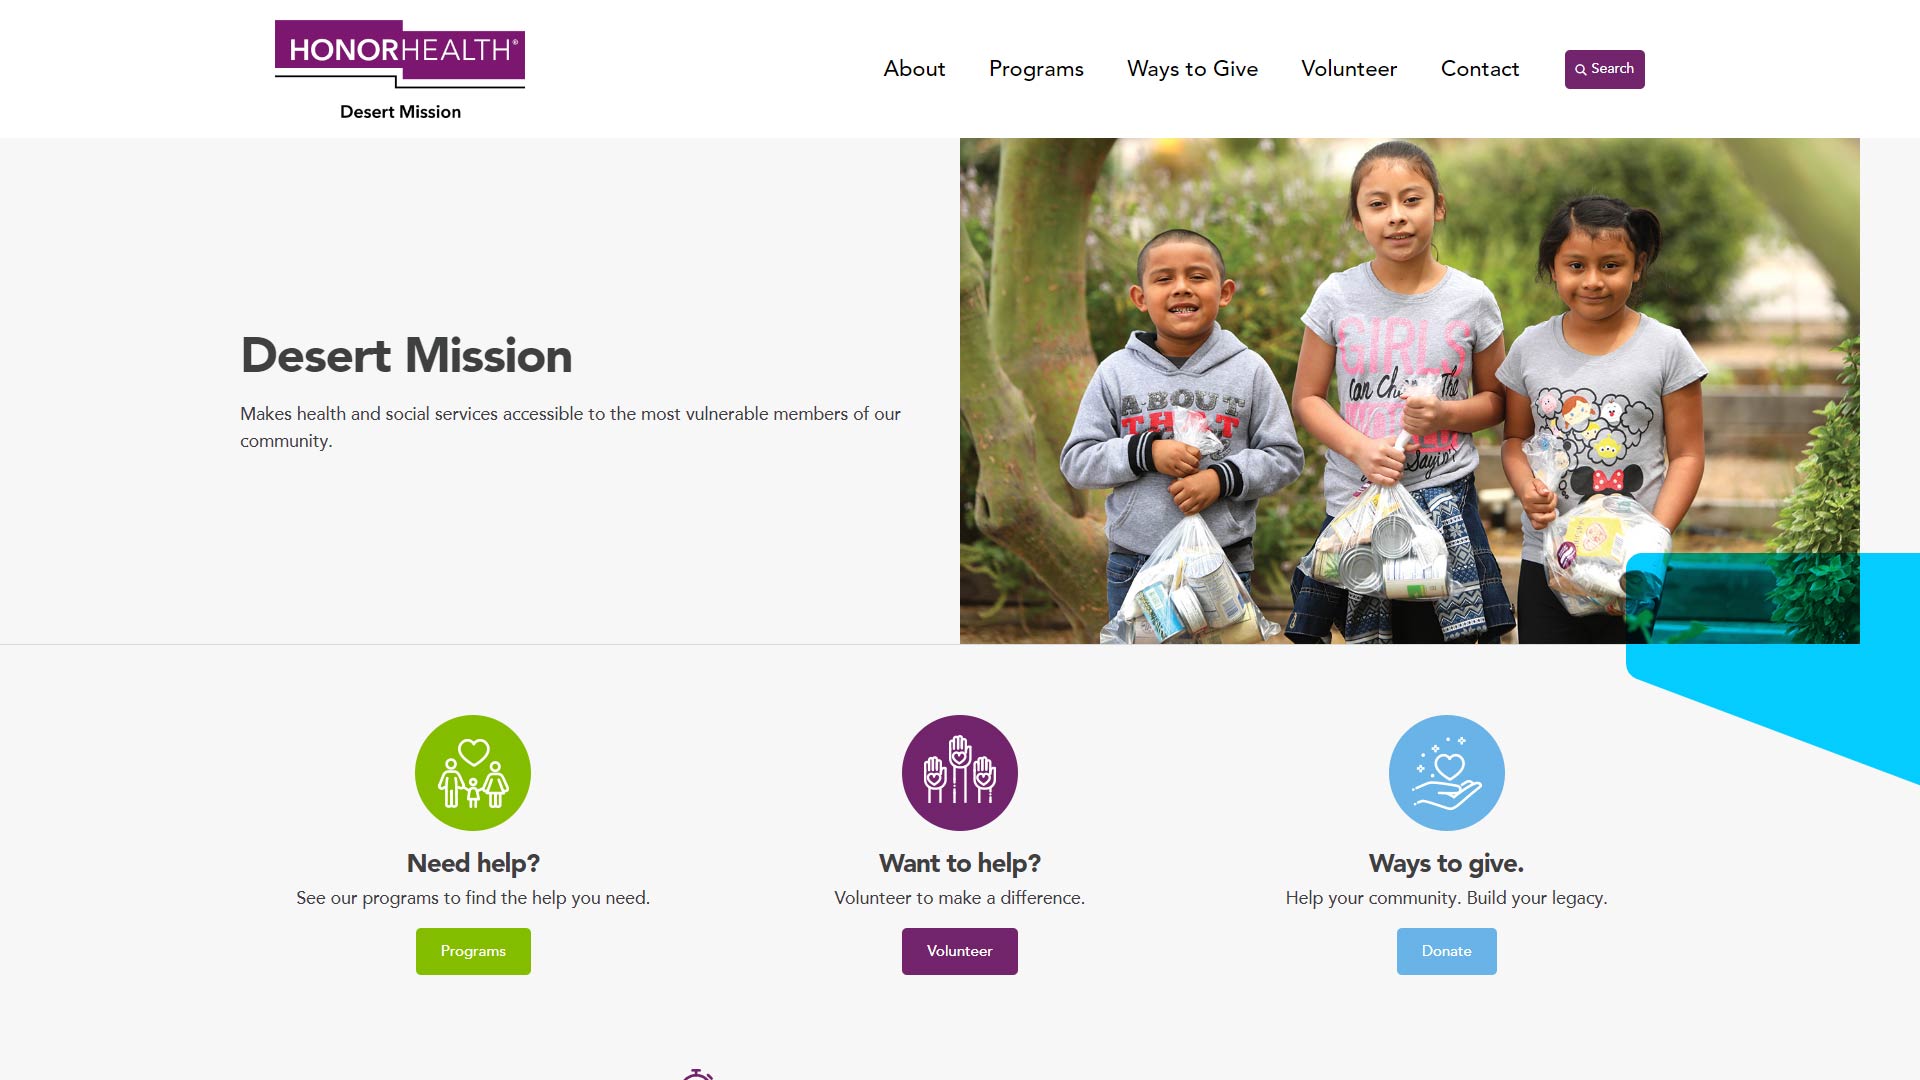Click the blue hand holding heart icon
This screenshot has height=1080, width=1920.
[x=1447, y=773]
